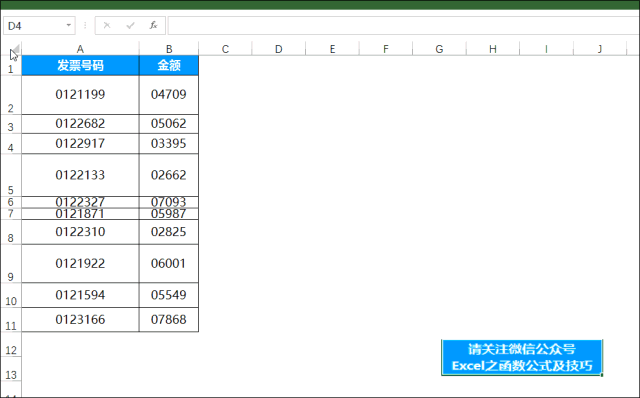Select cell containing 0122133

tap(80, 175)
